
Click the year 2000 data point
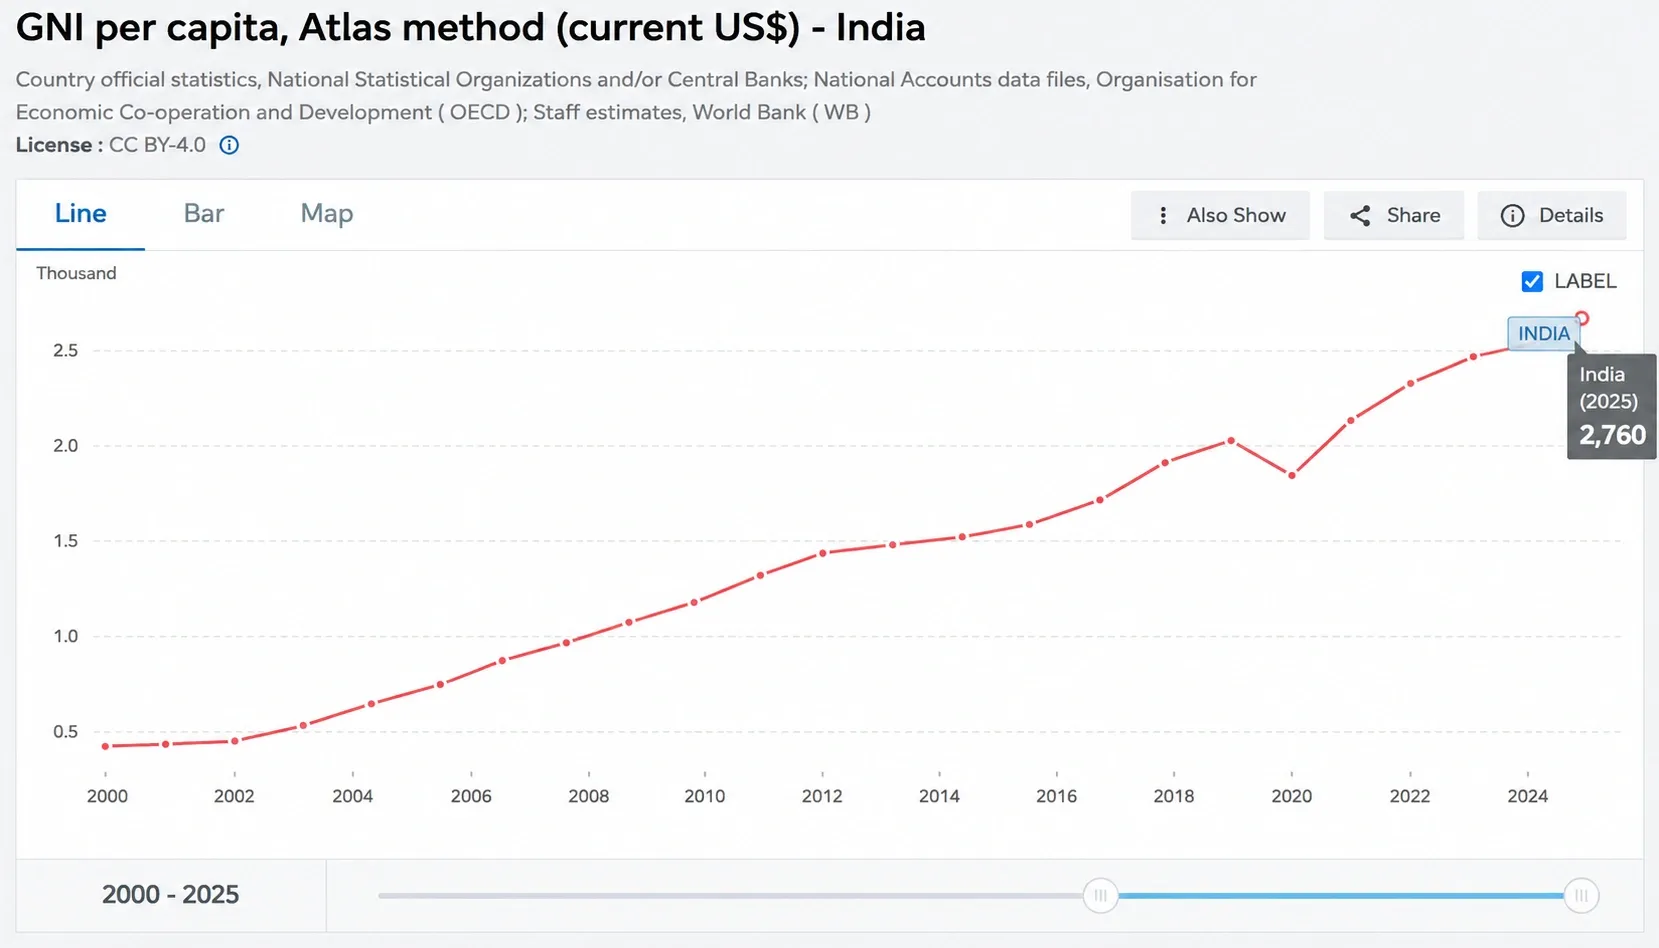[105, 746]
